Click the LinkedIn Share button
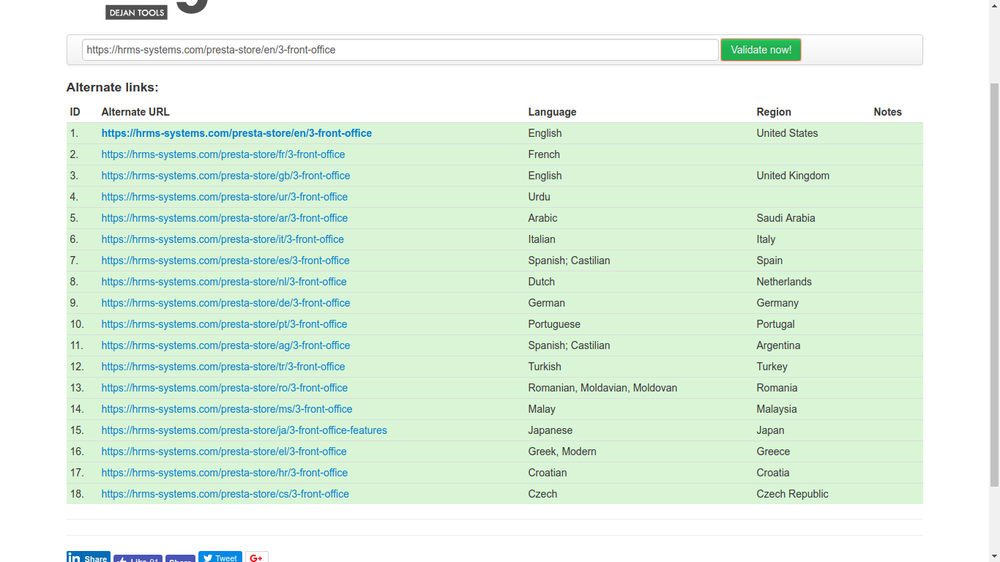This screenshot has width=1000, height=562. coord(88,557)
